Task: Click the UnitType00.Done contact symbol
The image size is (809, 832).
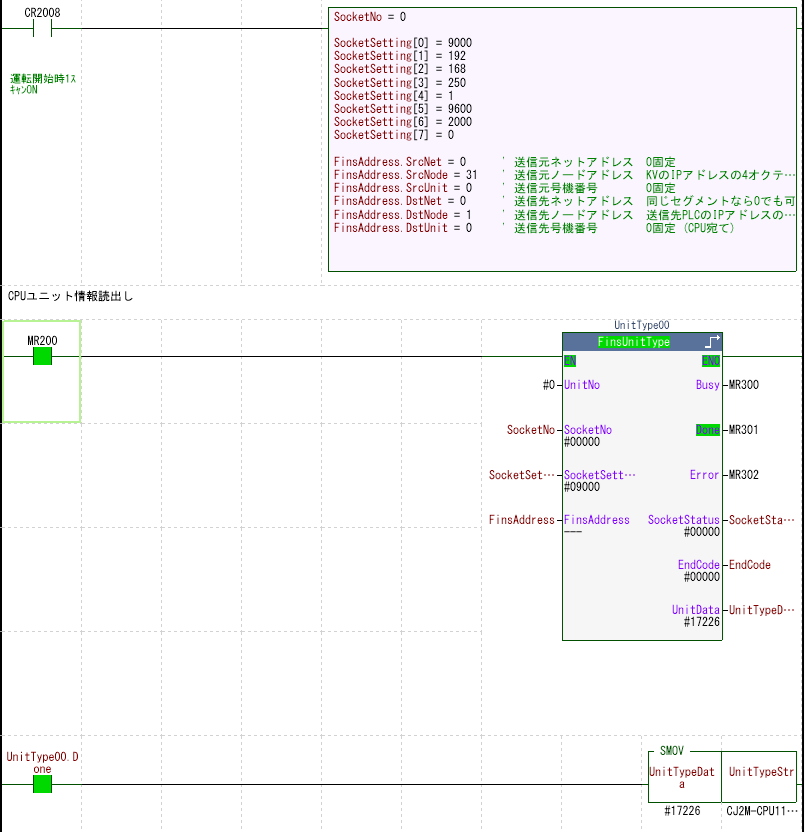Action: coord(42,784)
